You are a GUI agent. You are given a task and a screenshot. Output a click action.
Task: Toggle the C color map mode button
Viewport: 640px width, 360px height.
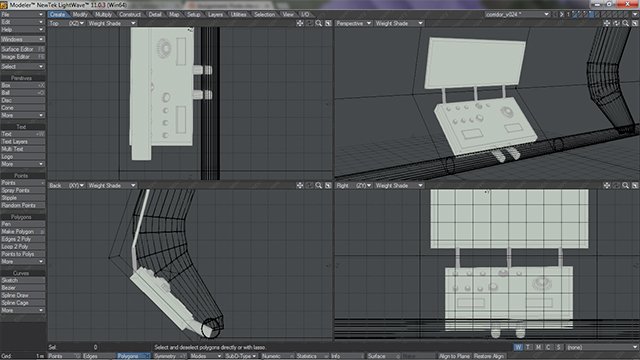tap(548, 347)
